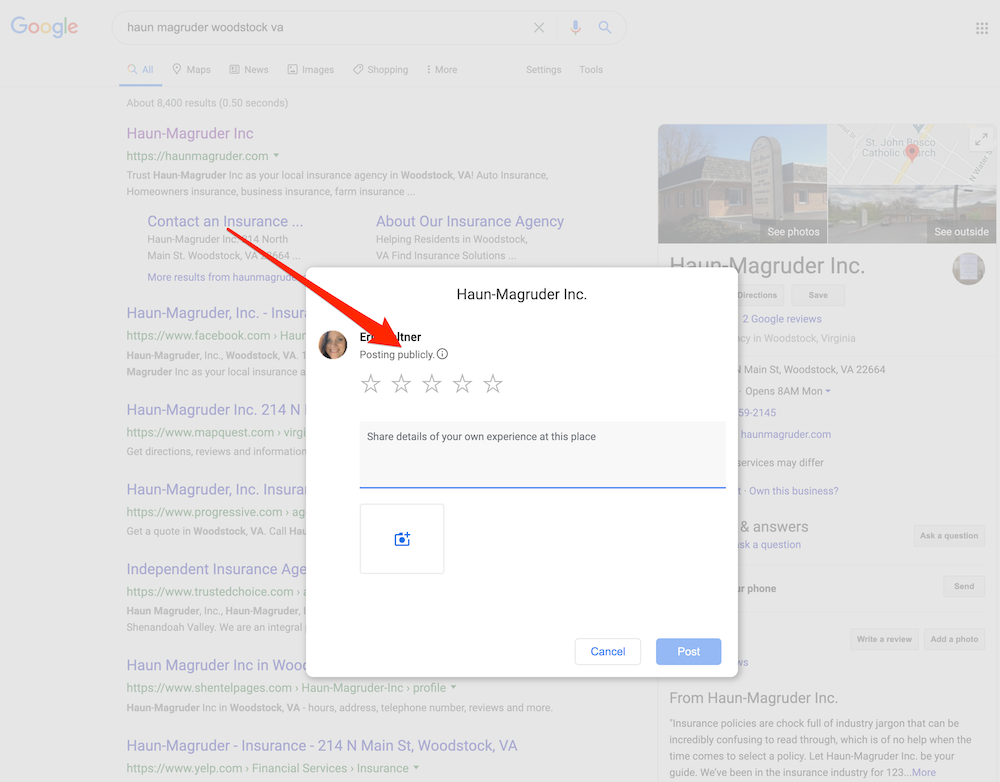Viewport: 1000px width, 782px height.
Task: Click the map red location pin
Action: pyautogui.click(x=912, y=152)
